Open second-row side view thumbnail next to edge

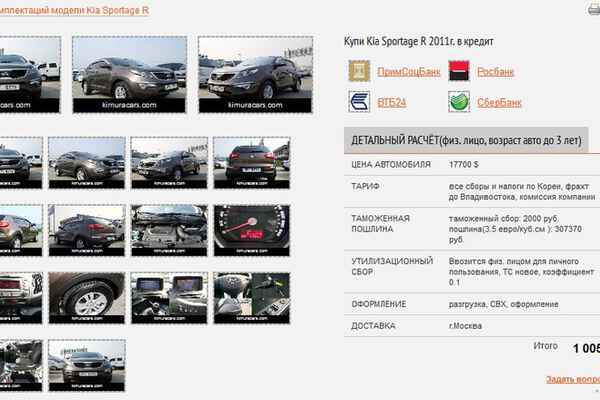pos(87,163)
